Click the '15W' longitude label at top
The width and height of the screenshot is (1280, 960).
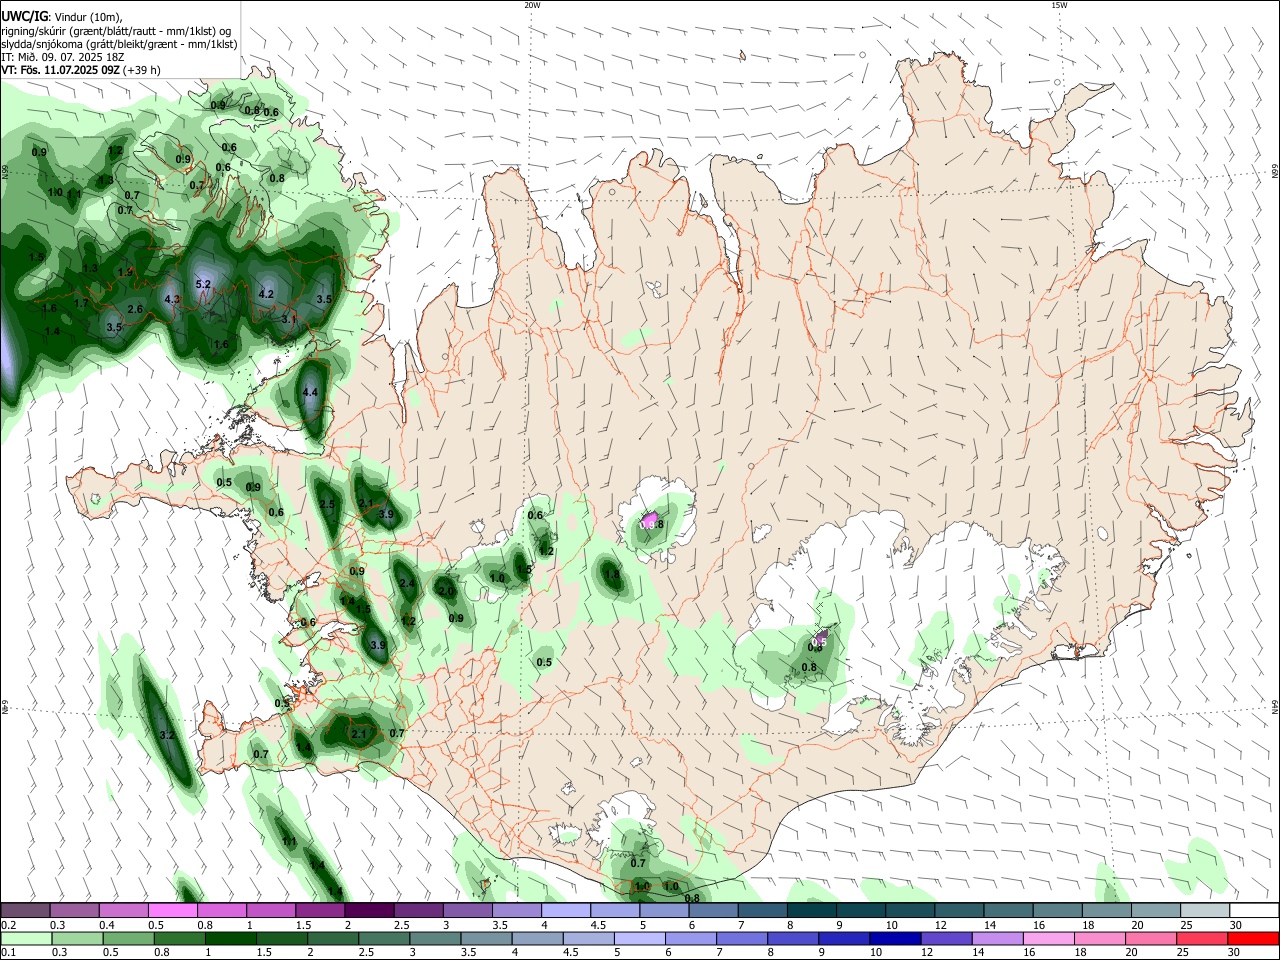[x=1059, y=5]
